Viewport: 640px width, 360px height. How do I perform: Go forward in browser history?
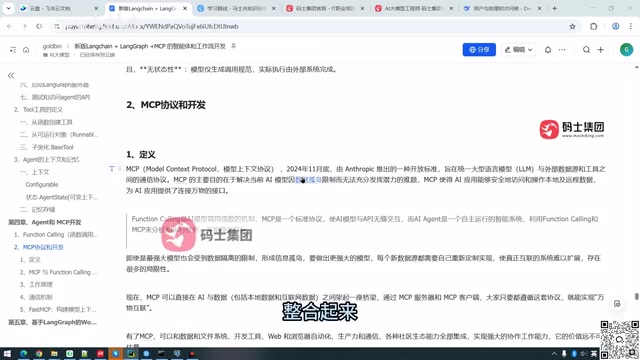point(24,27)
